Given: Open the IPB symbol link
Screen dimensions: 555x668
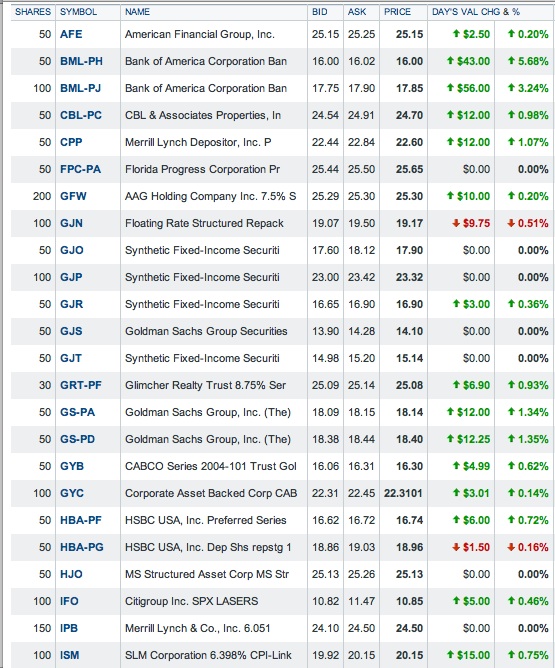Looking at the screenshot, I should pos(69,628).
